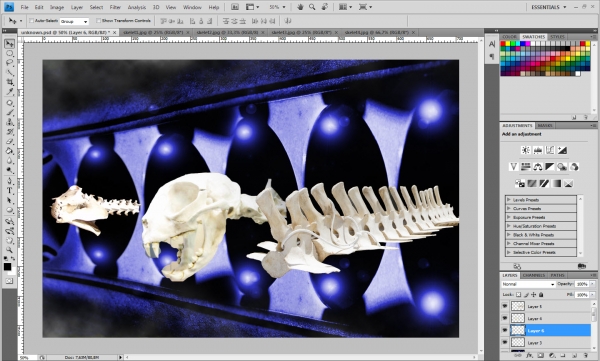Select the Magic Wand tool

10,73
